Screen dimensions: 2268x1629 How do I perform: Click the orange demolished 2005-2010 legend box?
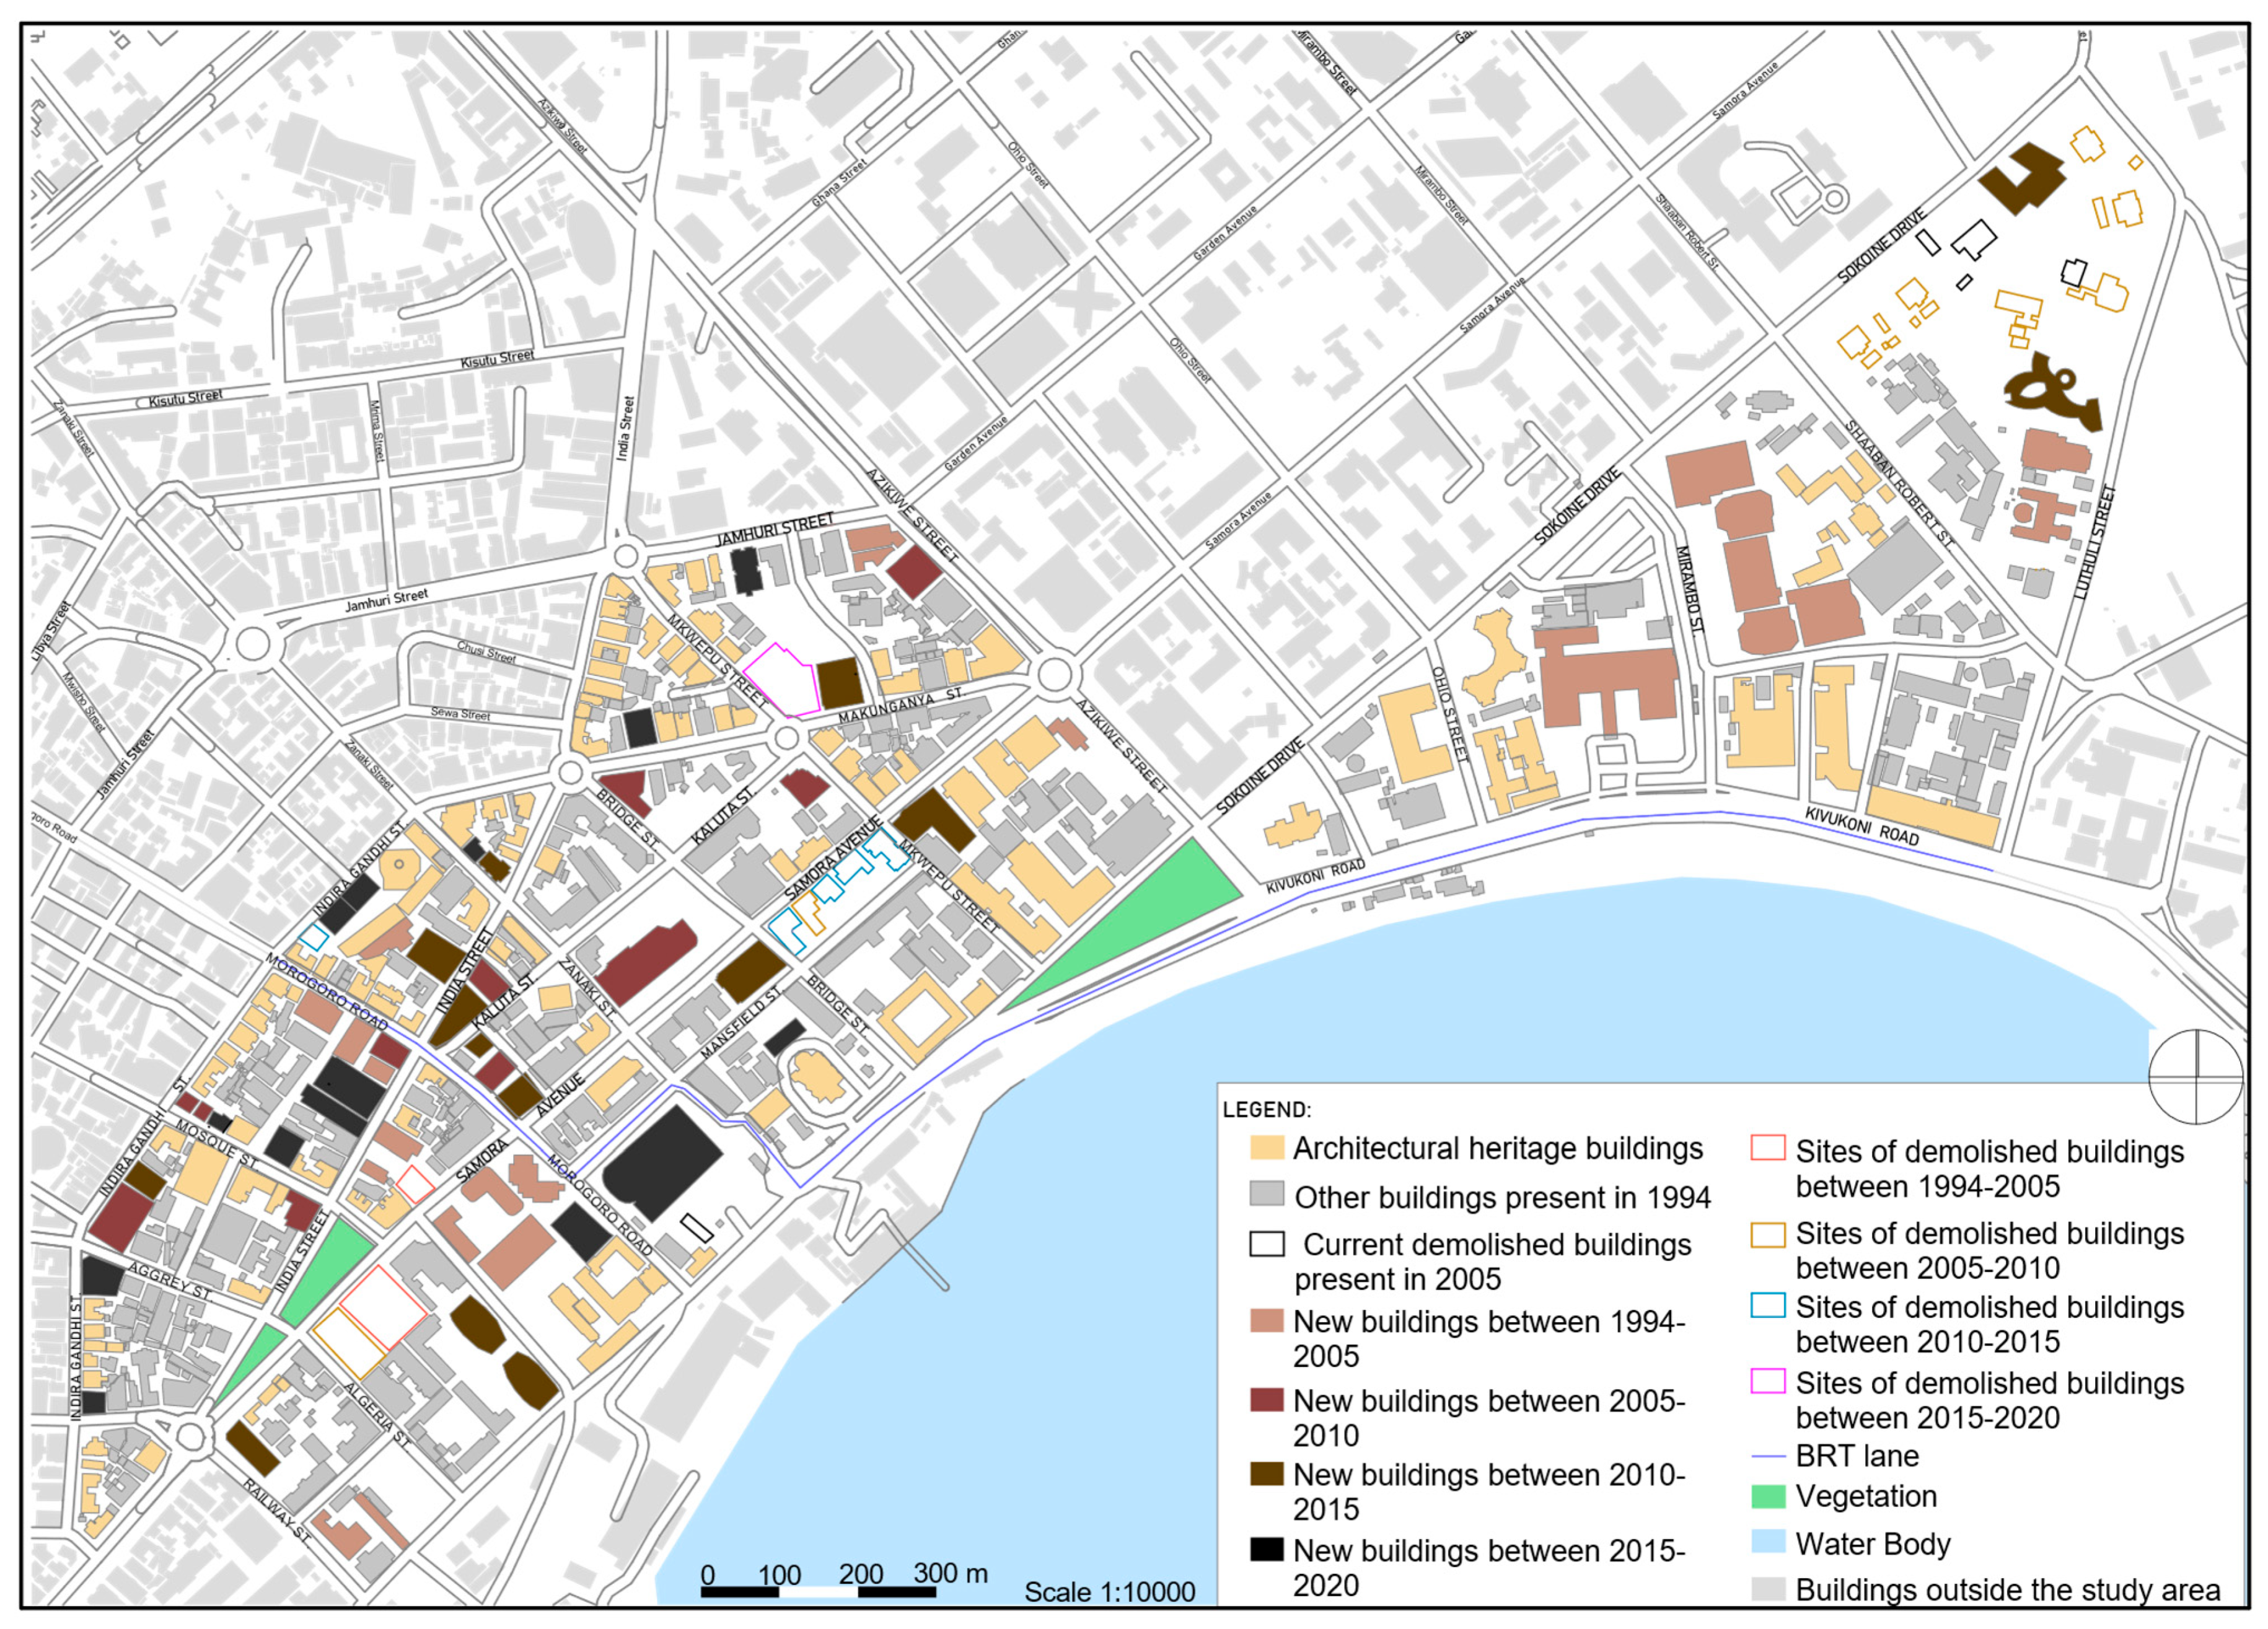1768,1234
